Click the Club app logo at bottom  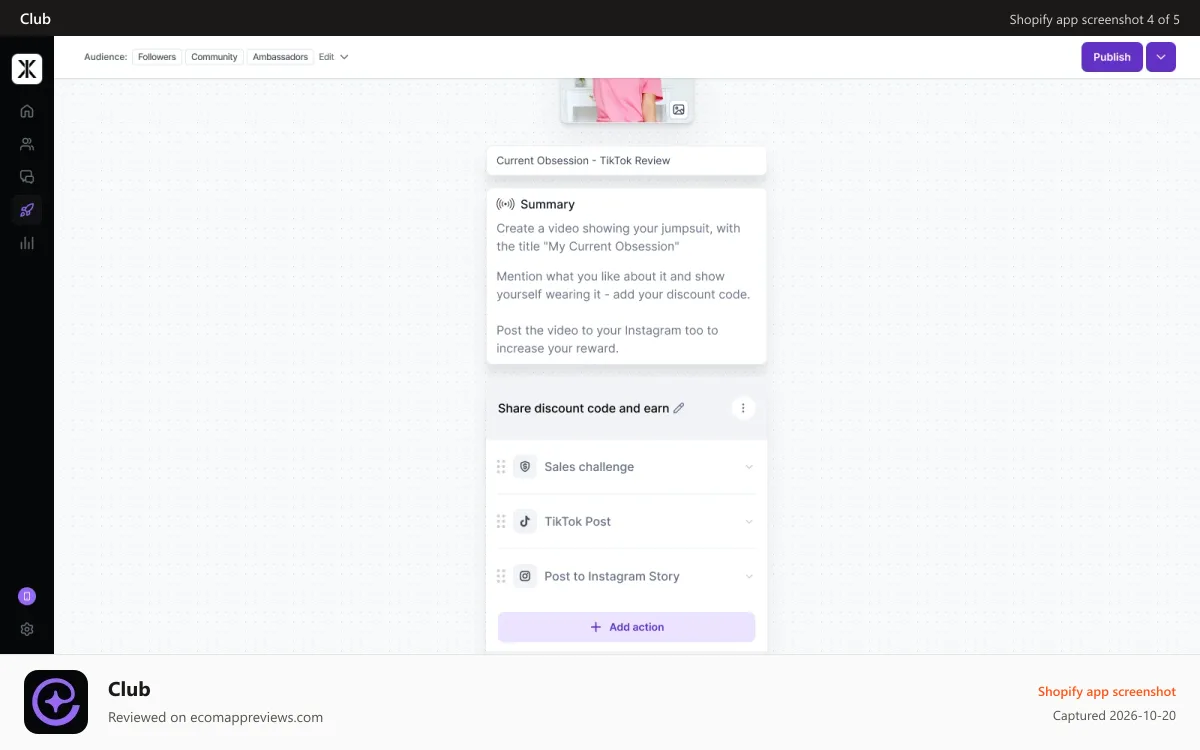(56, 702)
